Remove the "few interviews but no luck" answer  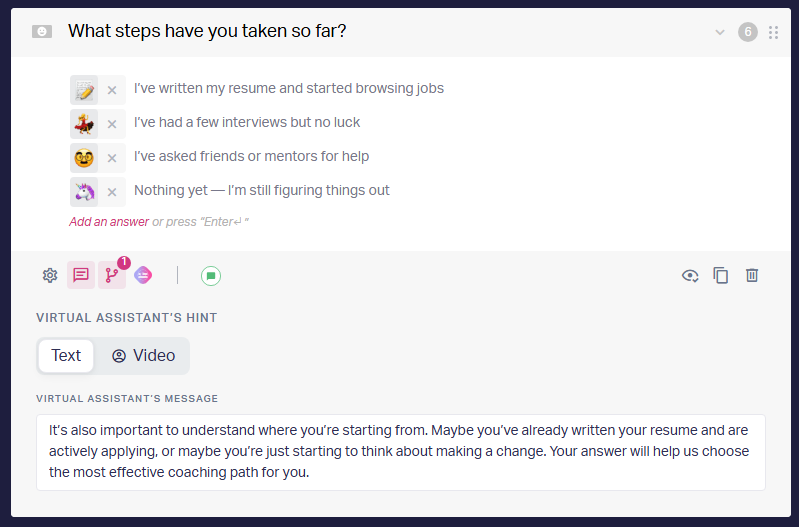[x=112, y=124]
